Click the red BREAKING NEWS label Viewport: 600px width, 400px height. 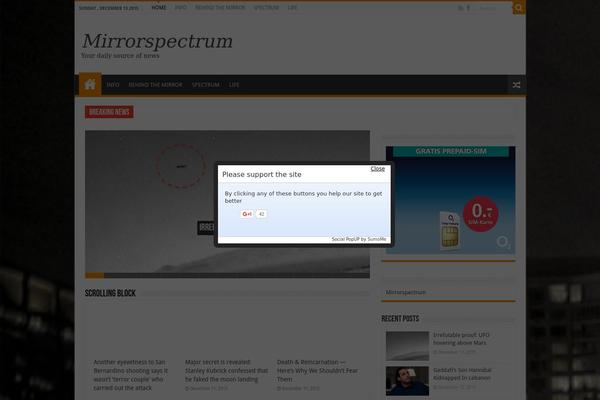109,112
